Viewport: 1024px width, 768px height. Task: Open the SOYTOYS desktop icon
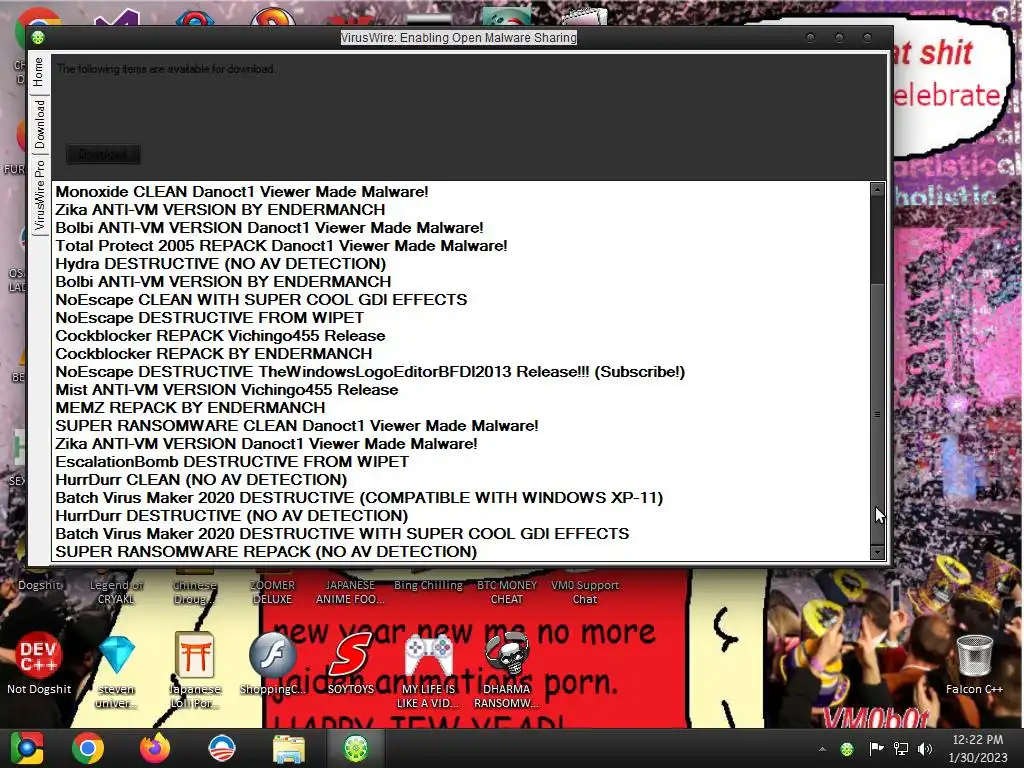[x=351, y=664]
